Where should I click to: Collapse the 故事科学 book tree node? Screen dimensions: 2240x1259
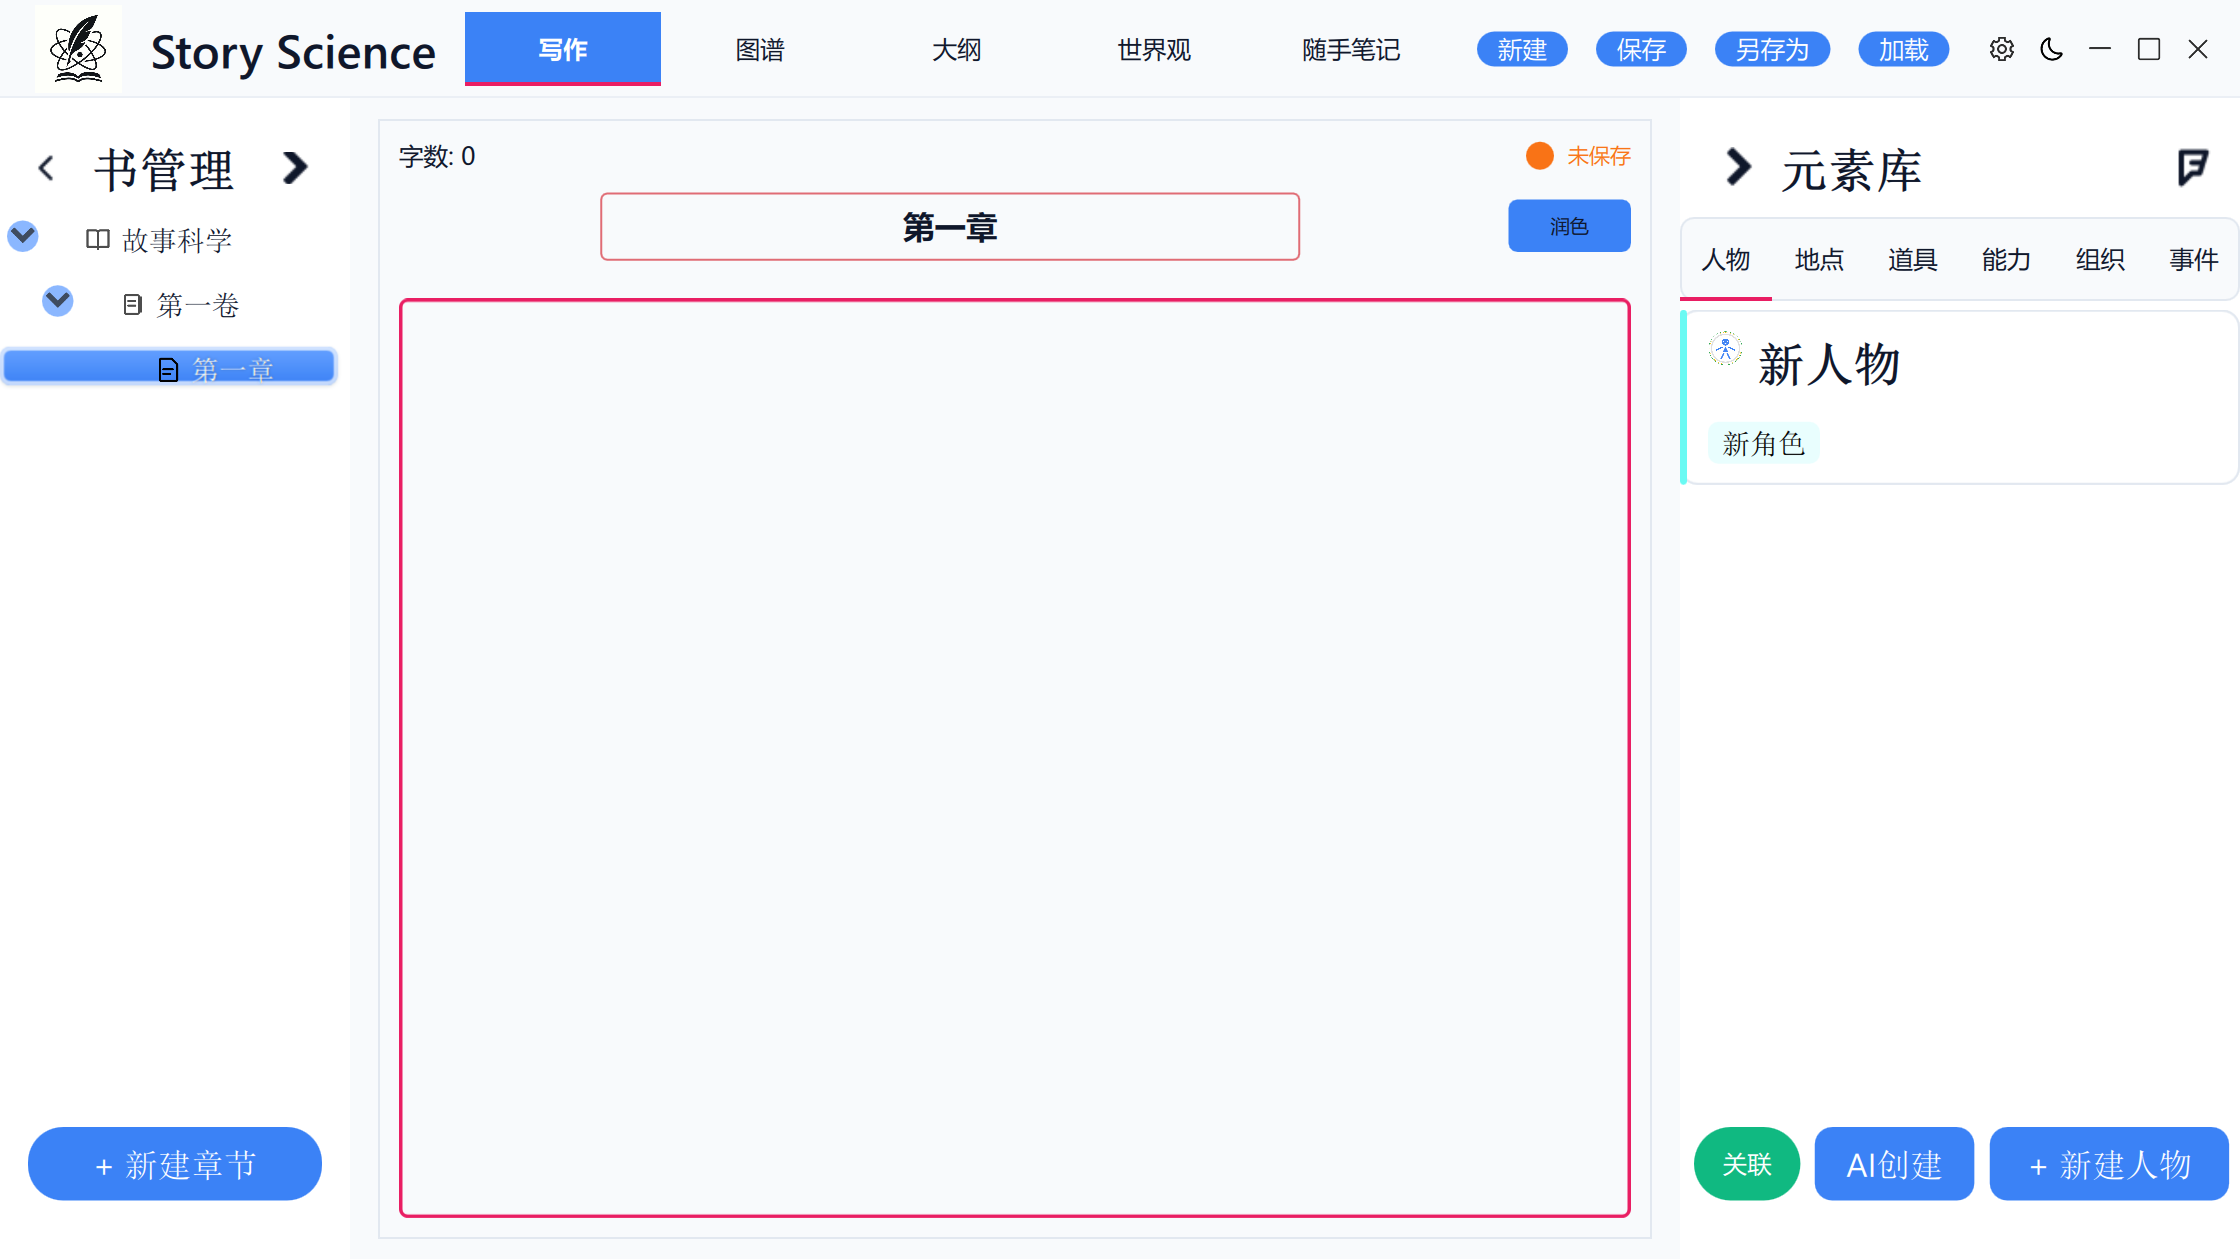pyautogui.click(x=23, y=237)
